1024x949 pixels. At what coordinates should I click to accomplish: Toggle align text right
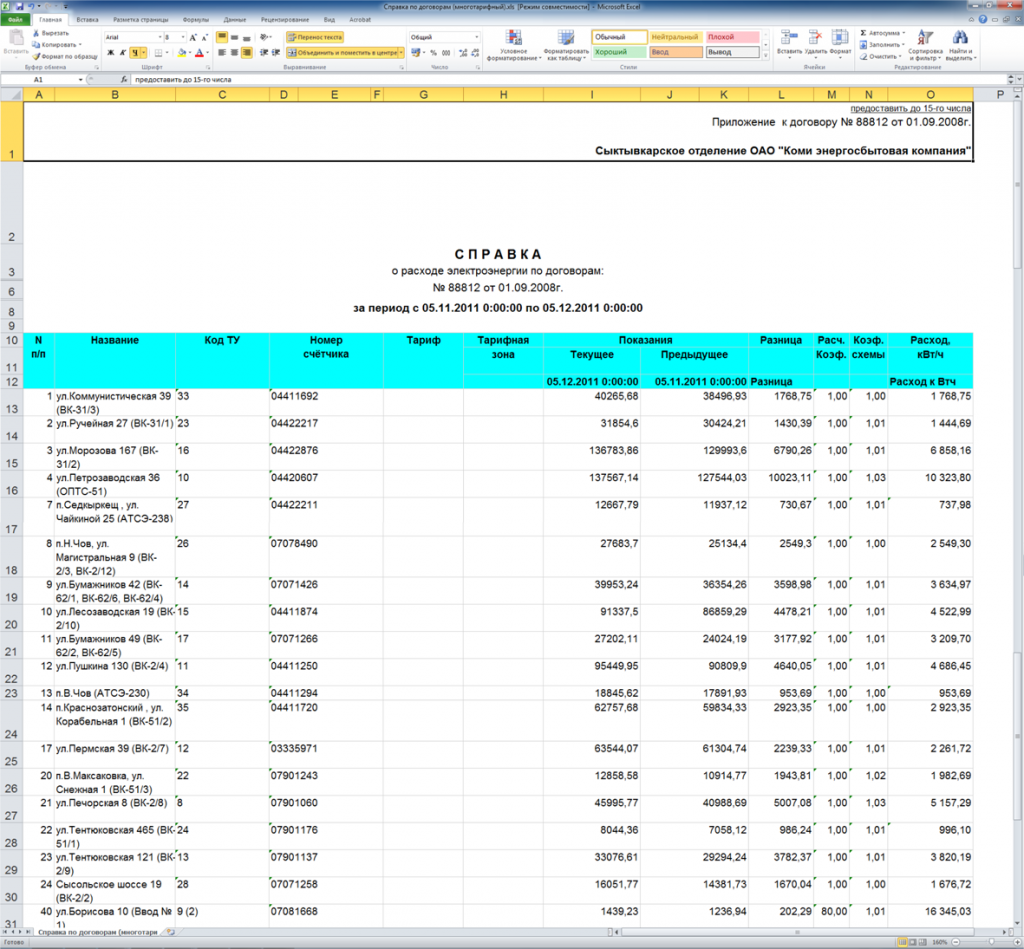coord(247,52)
